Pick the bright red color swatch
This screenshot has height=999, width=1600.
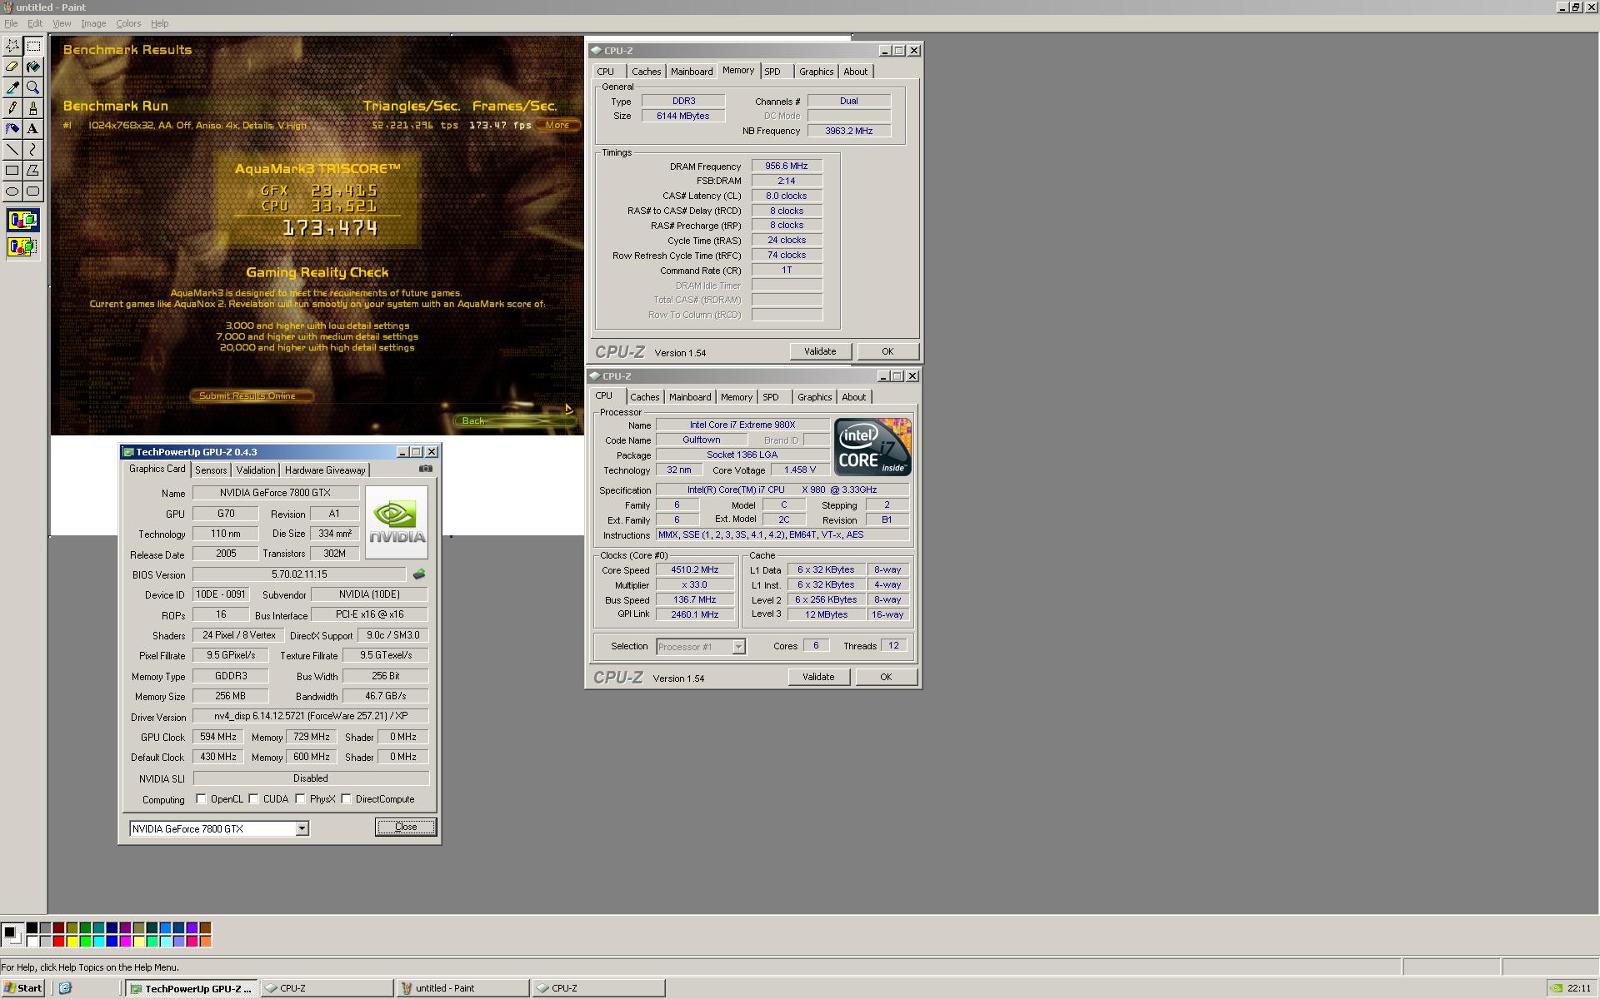tap(58, 941)
